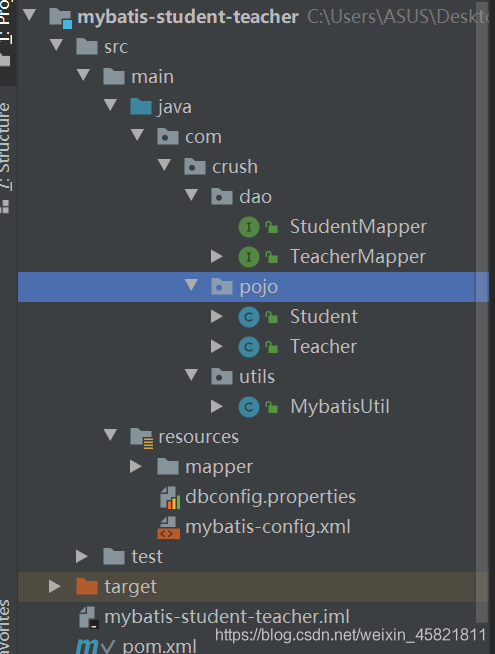Click the mybatis-student-teacher.iml file icon
Viewport: 495px width, 654px height.
(89, 618)
